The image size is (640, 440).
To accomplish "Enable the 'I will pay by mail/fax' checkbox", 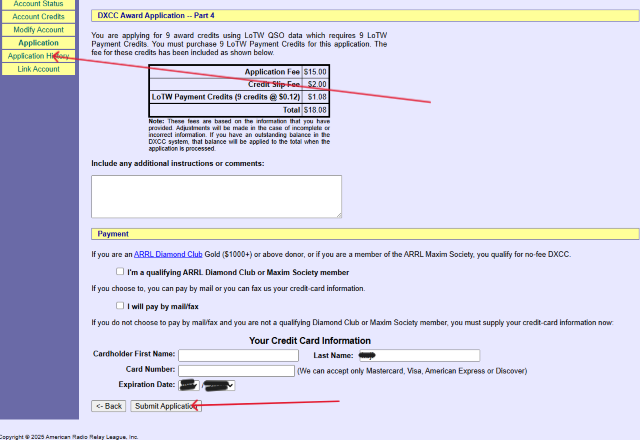I will coord(120,305).
